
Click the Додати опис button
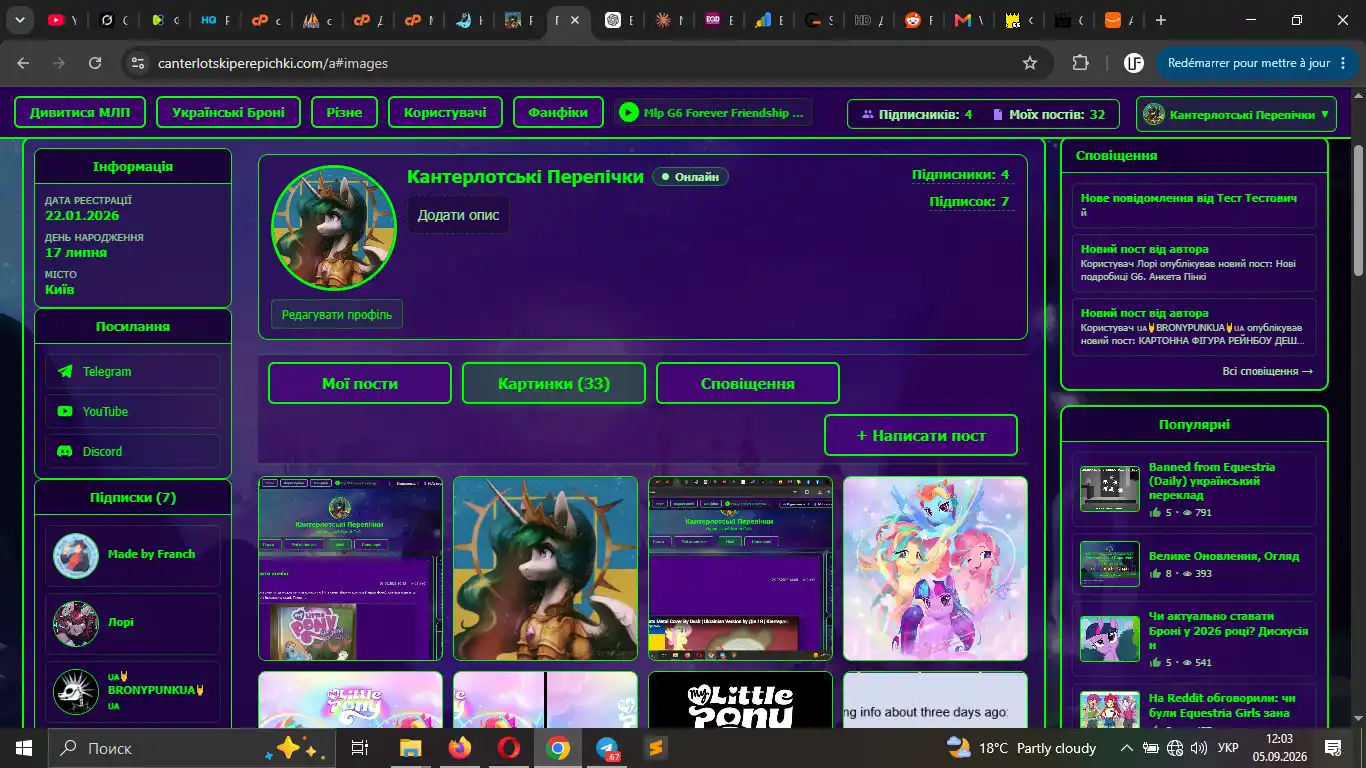click(x=458, y=215)
